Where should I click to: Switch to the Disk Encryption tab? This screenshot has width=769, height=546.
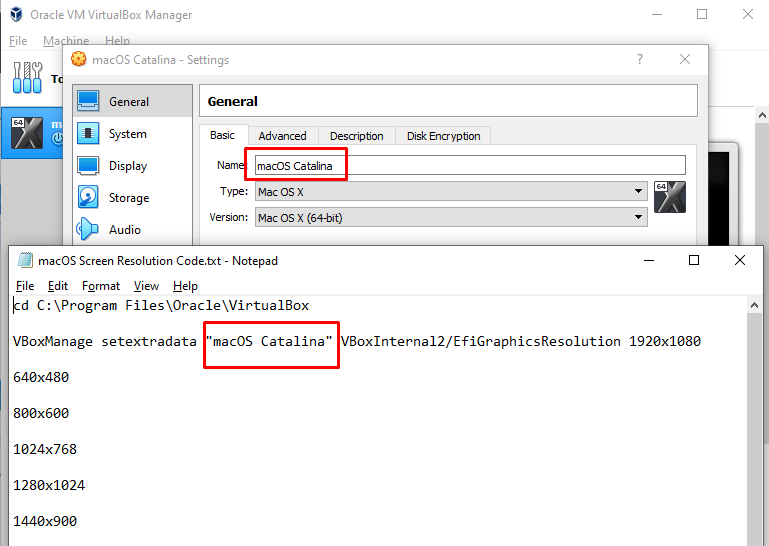(x=443, y=136)
